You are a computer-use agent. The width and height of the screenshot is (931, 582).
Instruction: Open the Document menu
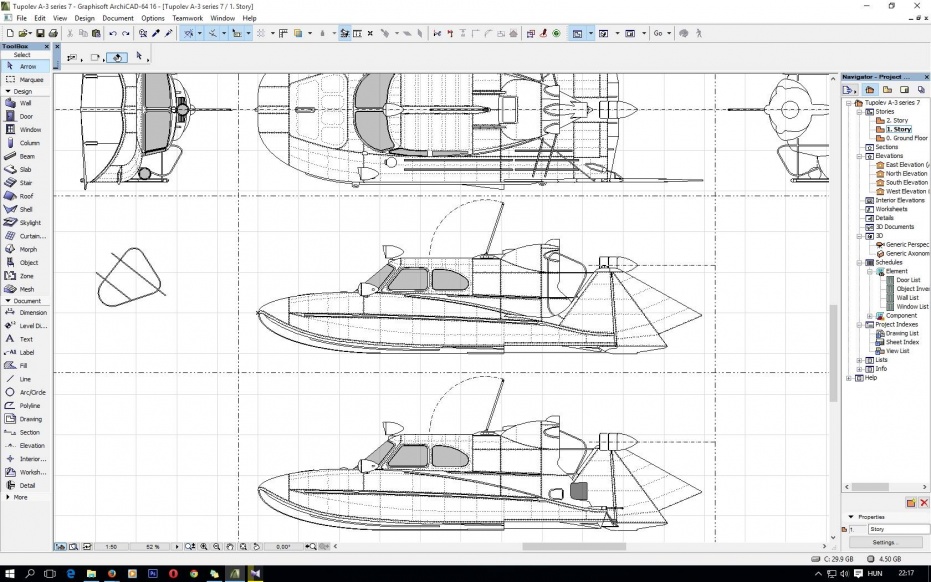tap(117, 18)
